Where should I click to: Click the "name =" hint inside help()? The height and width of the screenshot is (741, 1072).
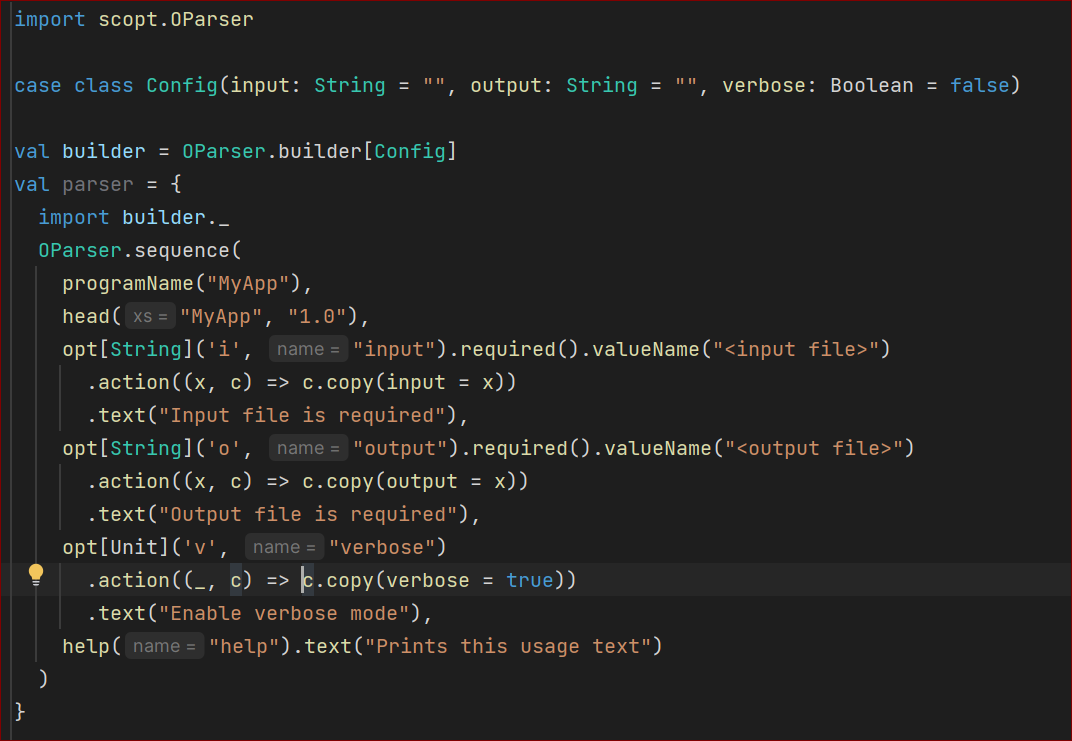(x=164, y=646)
